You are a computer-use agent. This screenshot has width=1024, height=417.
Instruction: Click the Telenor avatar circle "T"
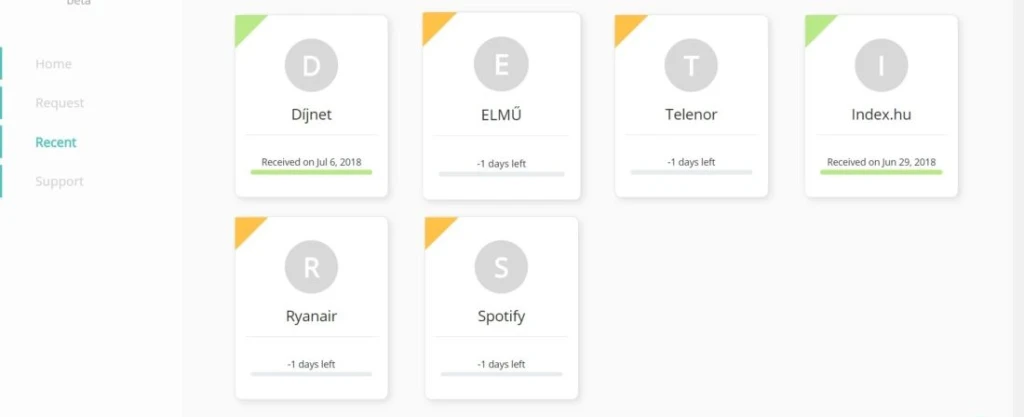[x=691, y=66]
